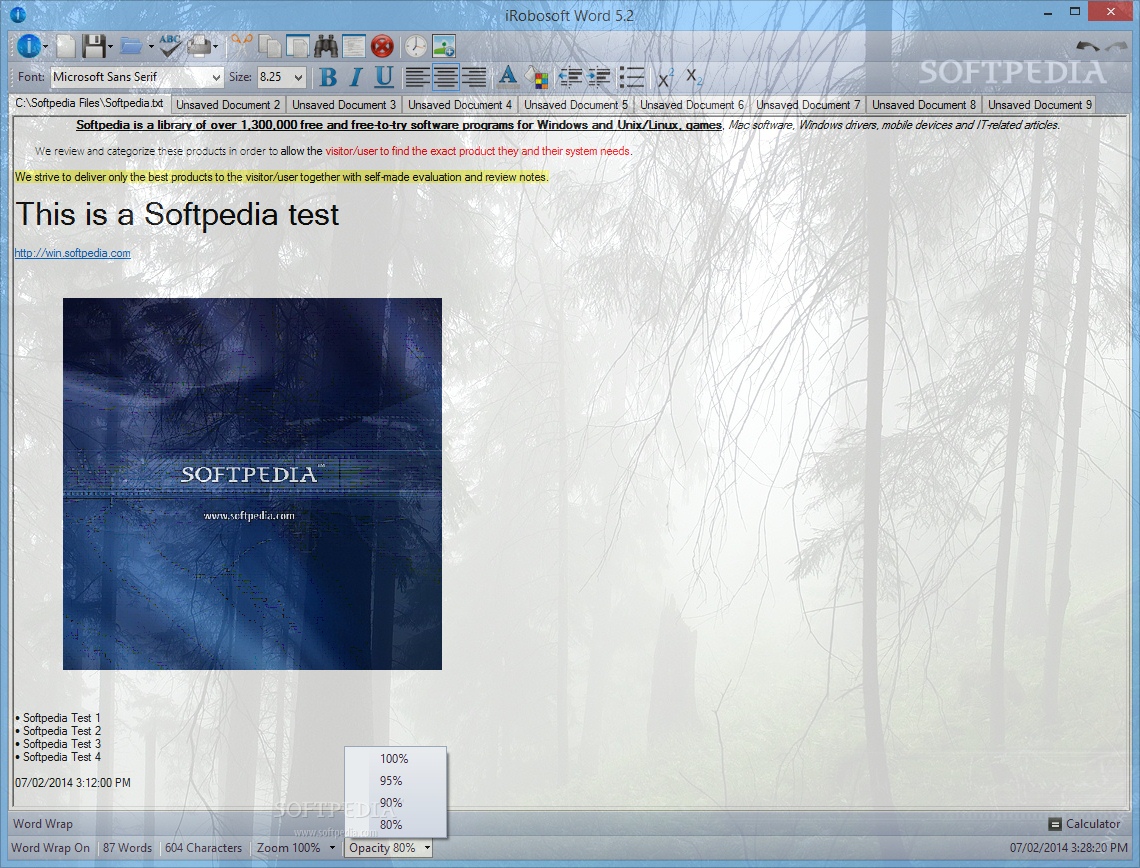Screen dimensions: 1140x868
Task: Expand the open file options arrow
Action: [x=151, y=47]
